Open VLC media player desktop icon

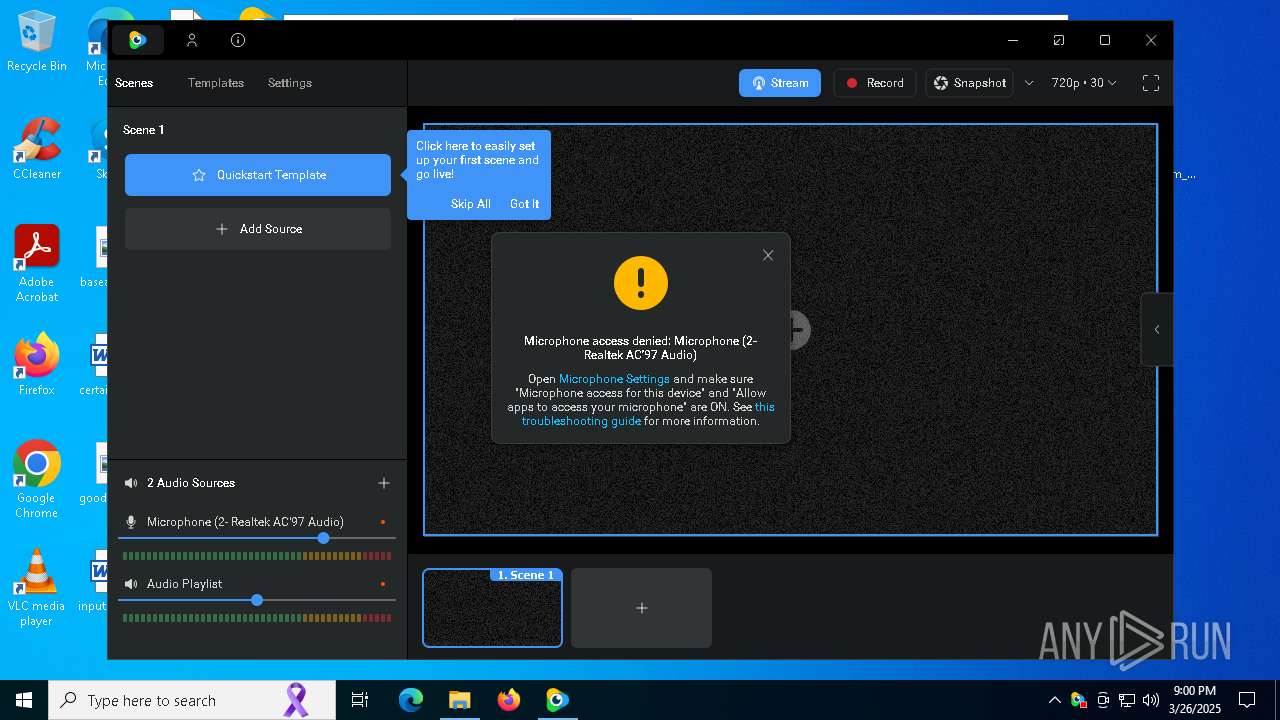tap(36, 588)
